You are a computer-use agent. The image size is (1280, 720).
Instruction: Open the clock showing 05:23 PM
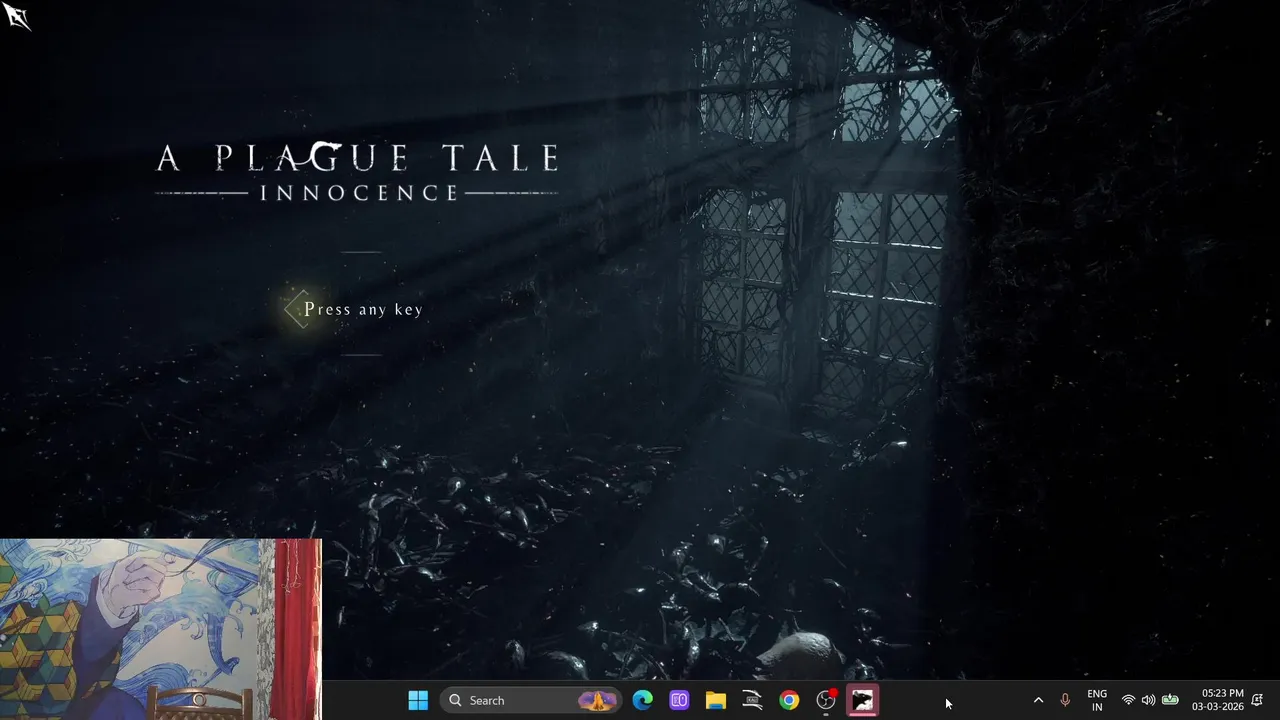tap(1218, 700)
